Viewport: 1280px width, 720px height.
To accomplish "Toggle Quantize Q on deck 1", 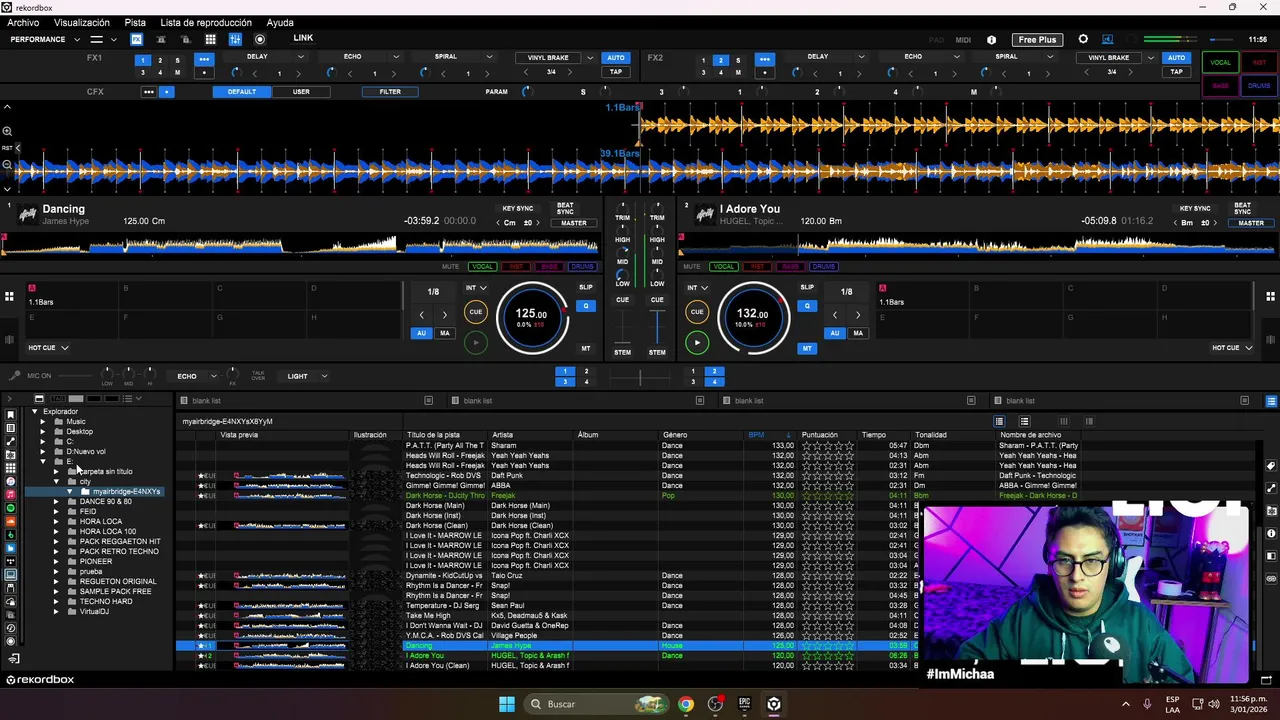I will [x=586, y=306].
